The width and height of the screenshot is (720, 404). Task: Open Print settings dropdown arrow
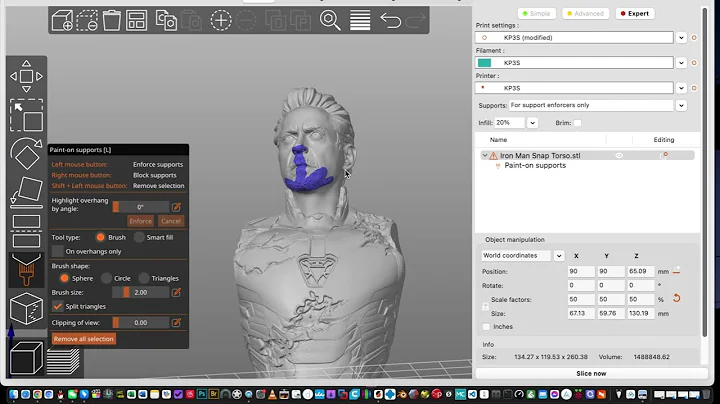681,38
